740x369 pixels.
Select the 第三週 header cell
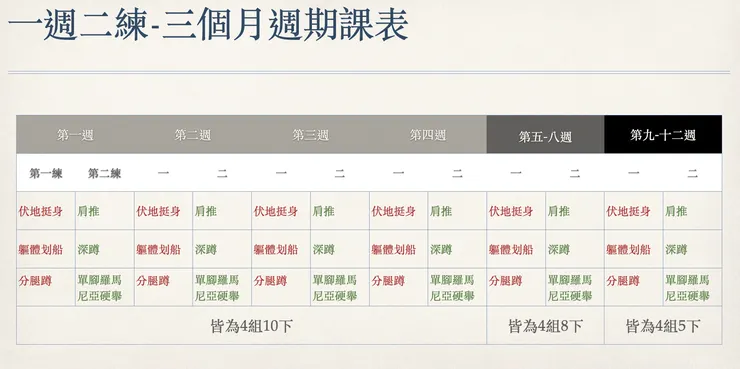pos(310,135)
